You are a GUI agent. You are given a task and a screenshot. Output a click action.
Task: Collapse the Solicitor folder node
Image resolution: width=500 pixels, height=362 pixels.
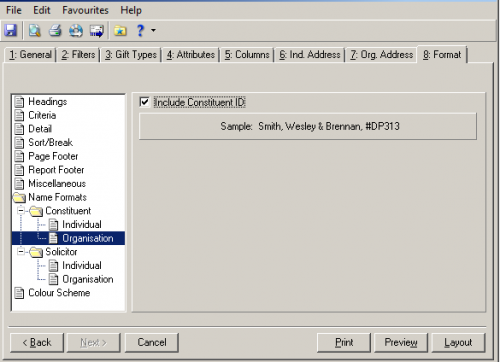point(21,252)
